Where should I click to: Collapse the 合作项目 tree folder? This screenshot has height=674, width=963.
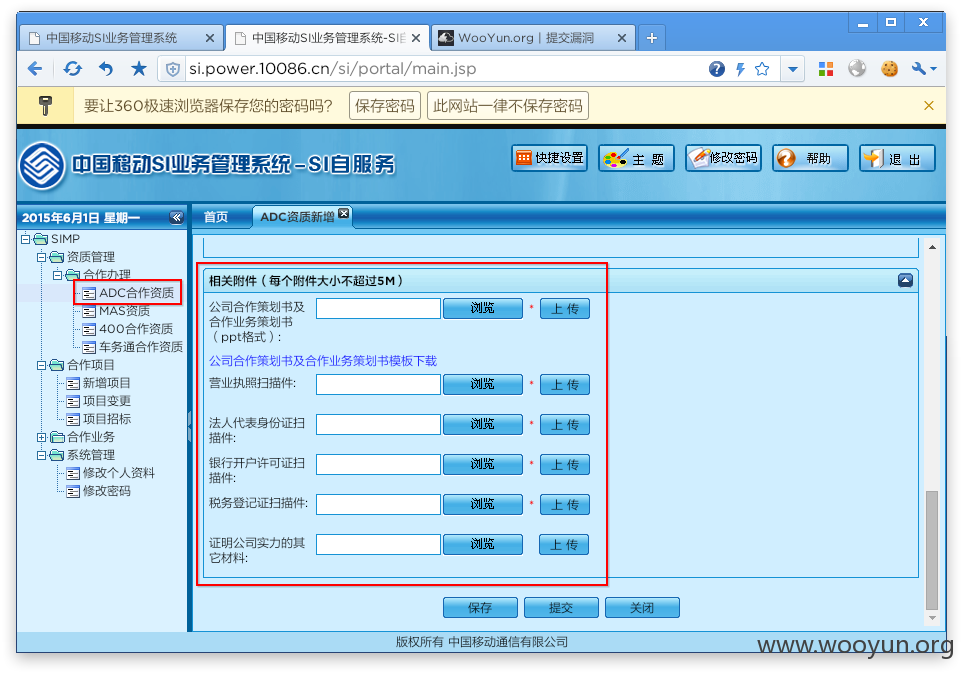coord(41,365)
